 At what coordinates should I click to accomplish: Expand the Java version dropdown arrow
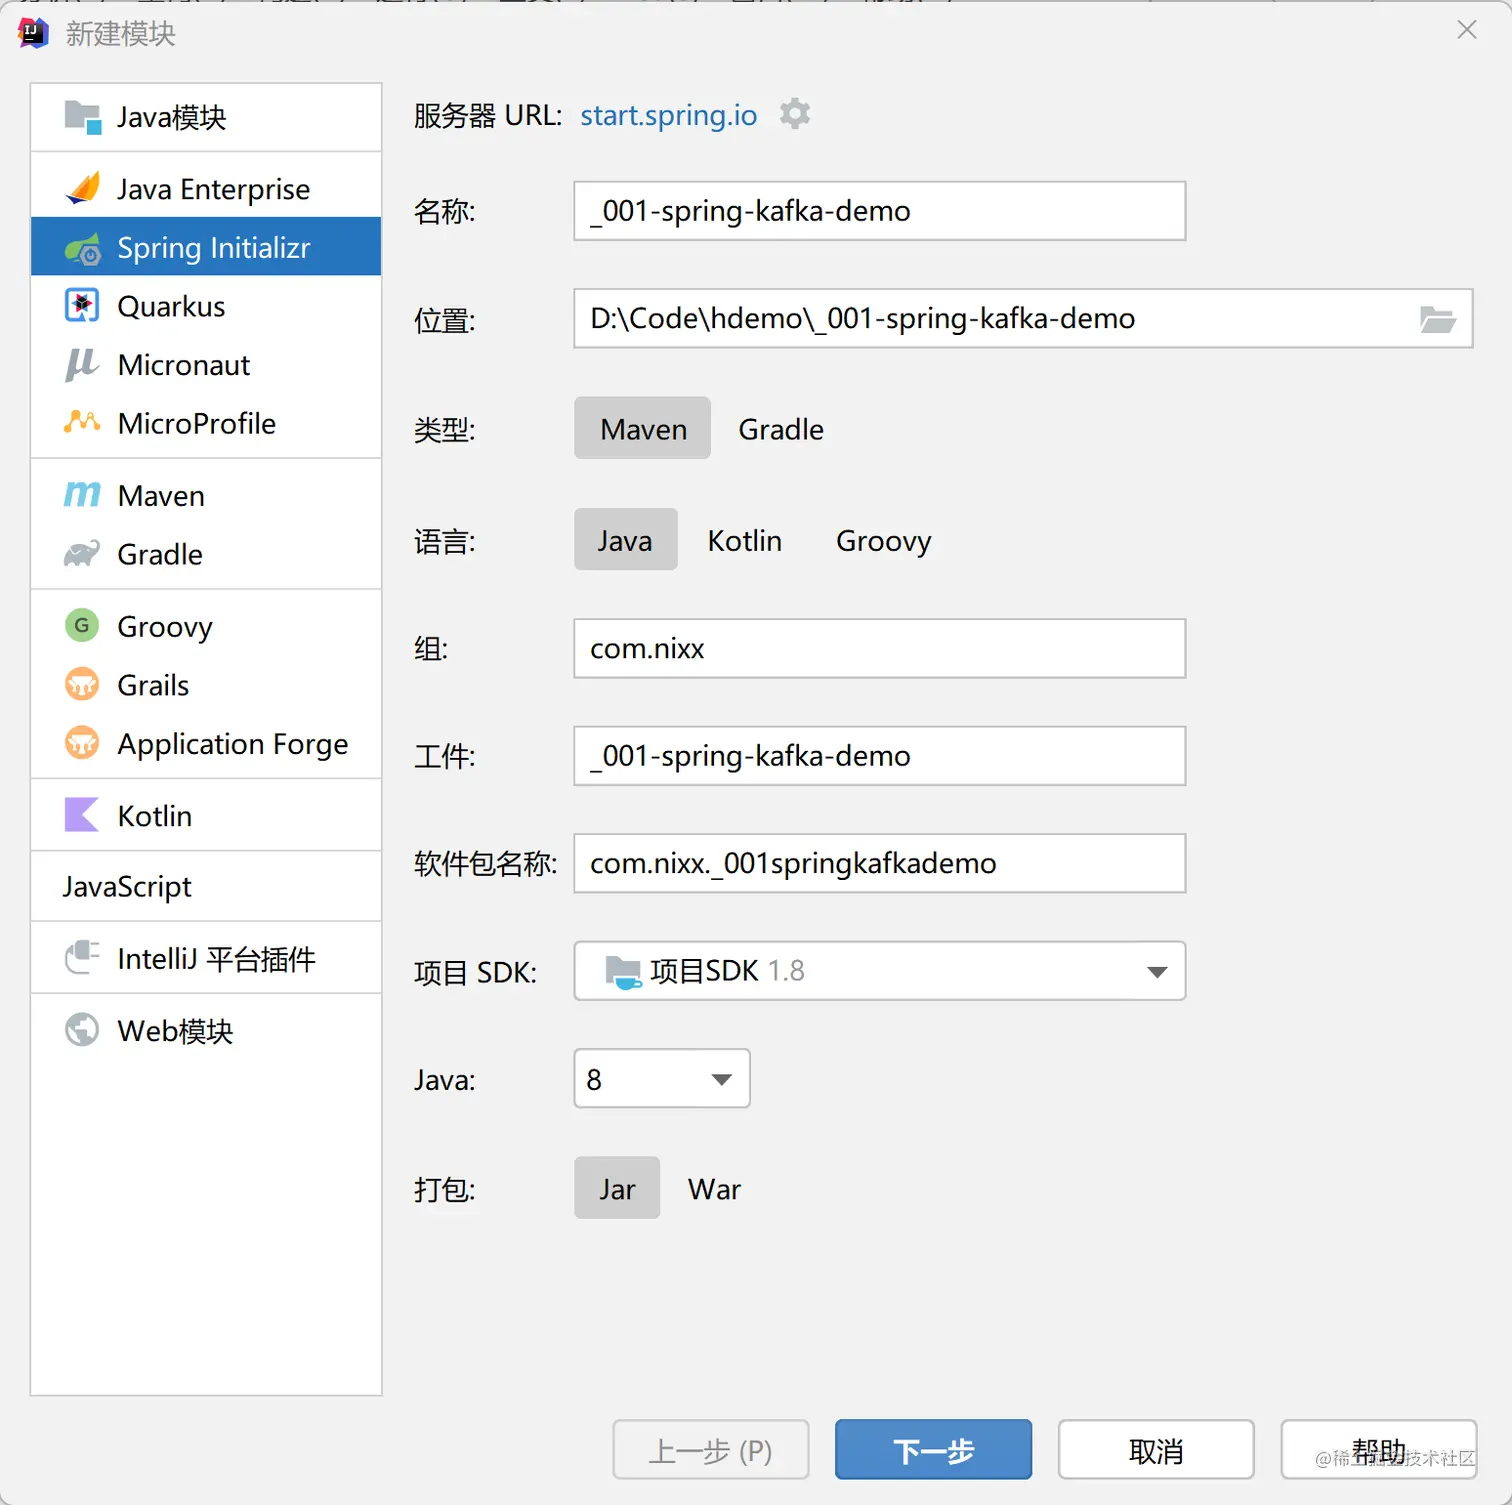coord(722,1079)
